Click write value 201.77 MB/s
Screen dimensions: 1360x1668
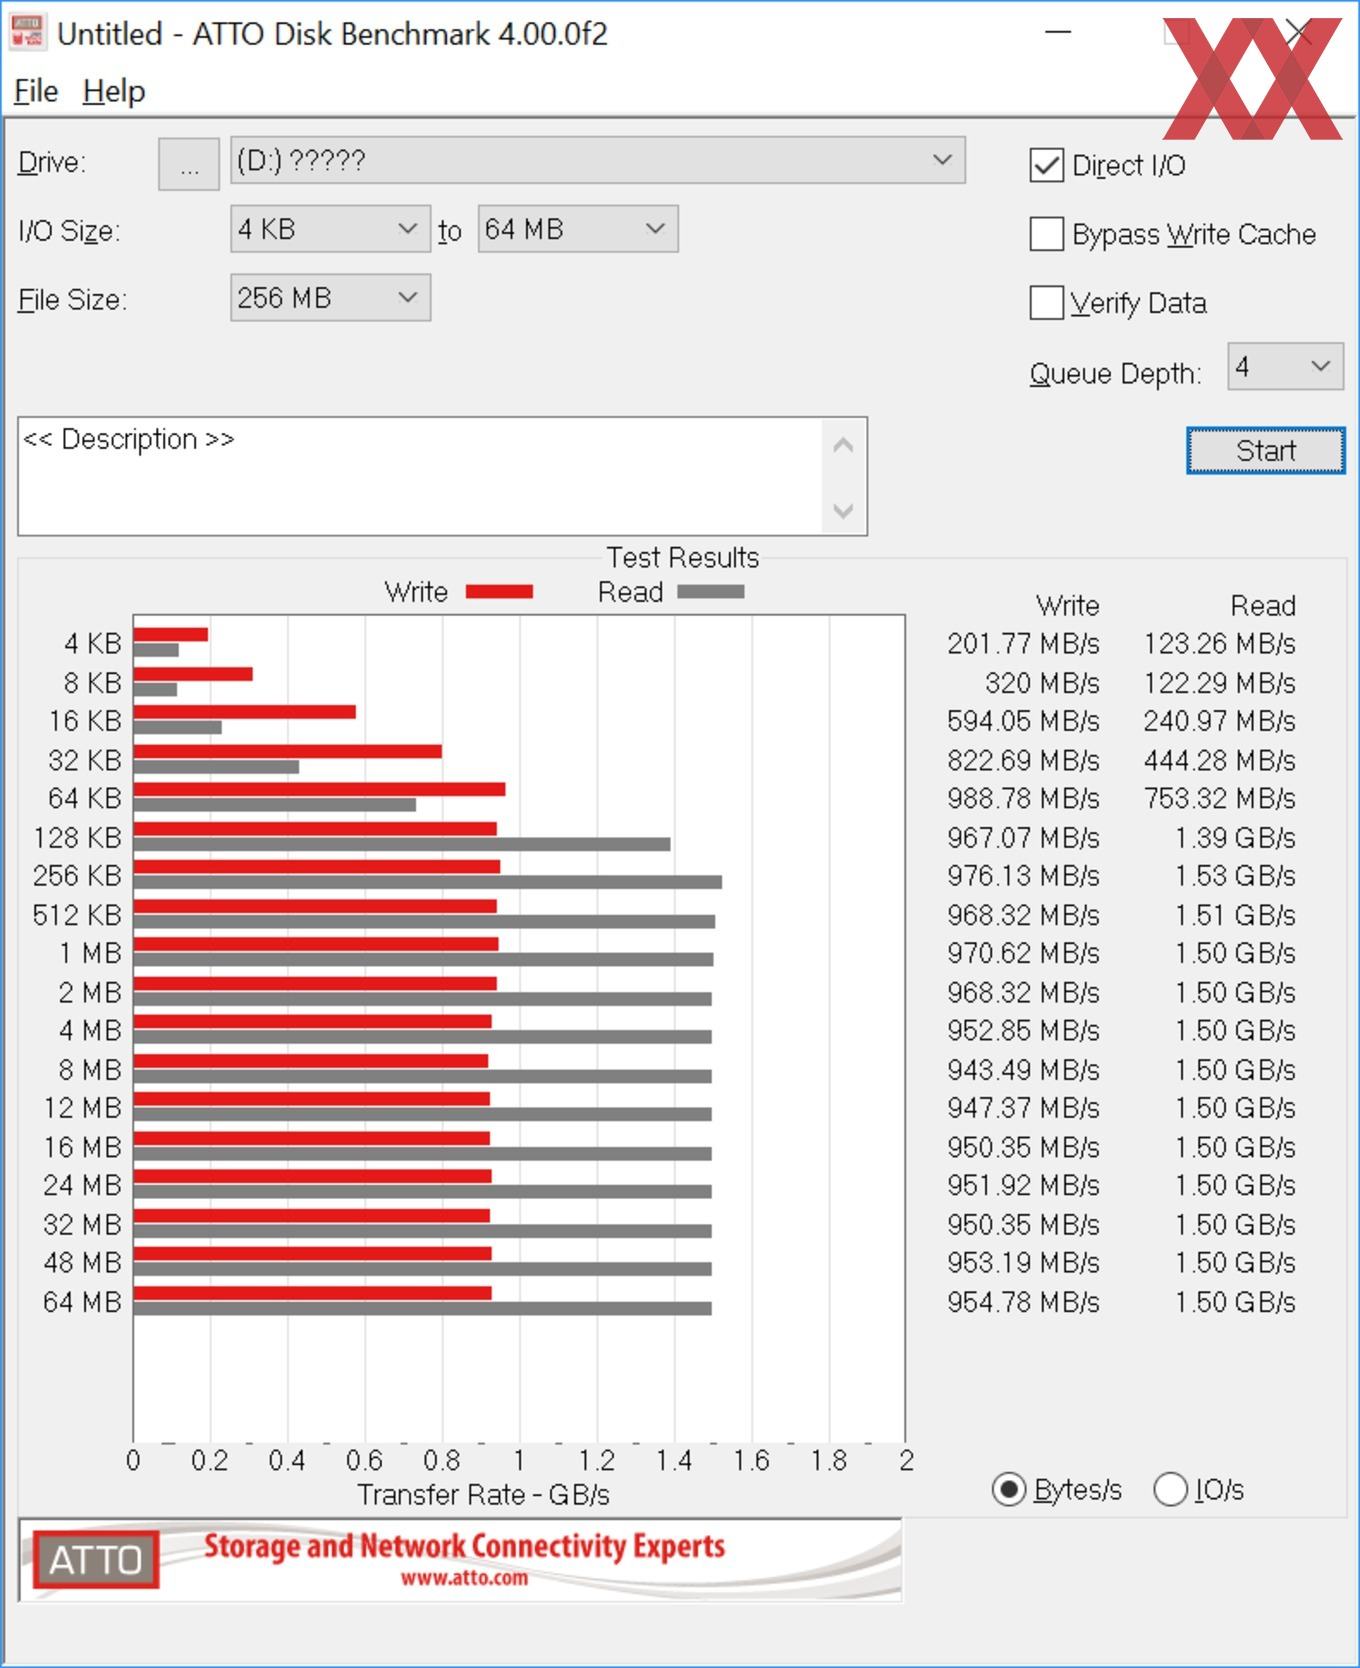1023,643
